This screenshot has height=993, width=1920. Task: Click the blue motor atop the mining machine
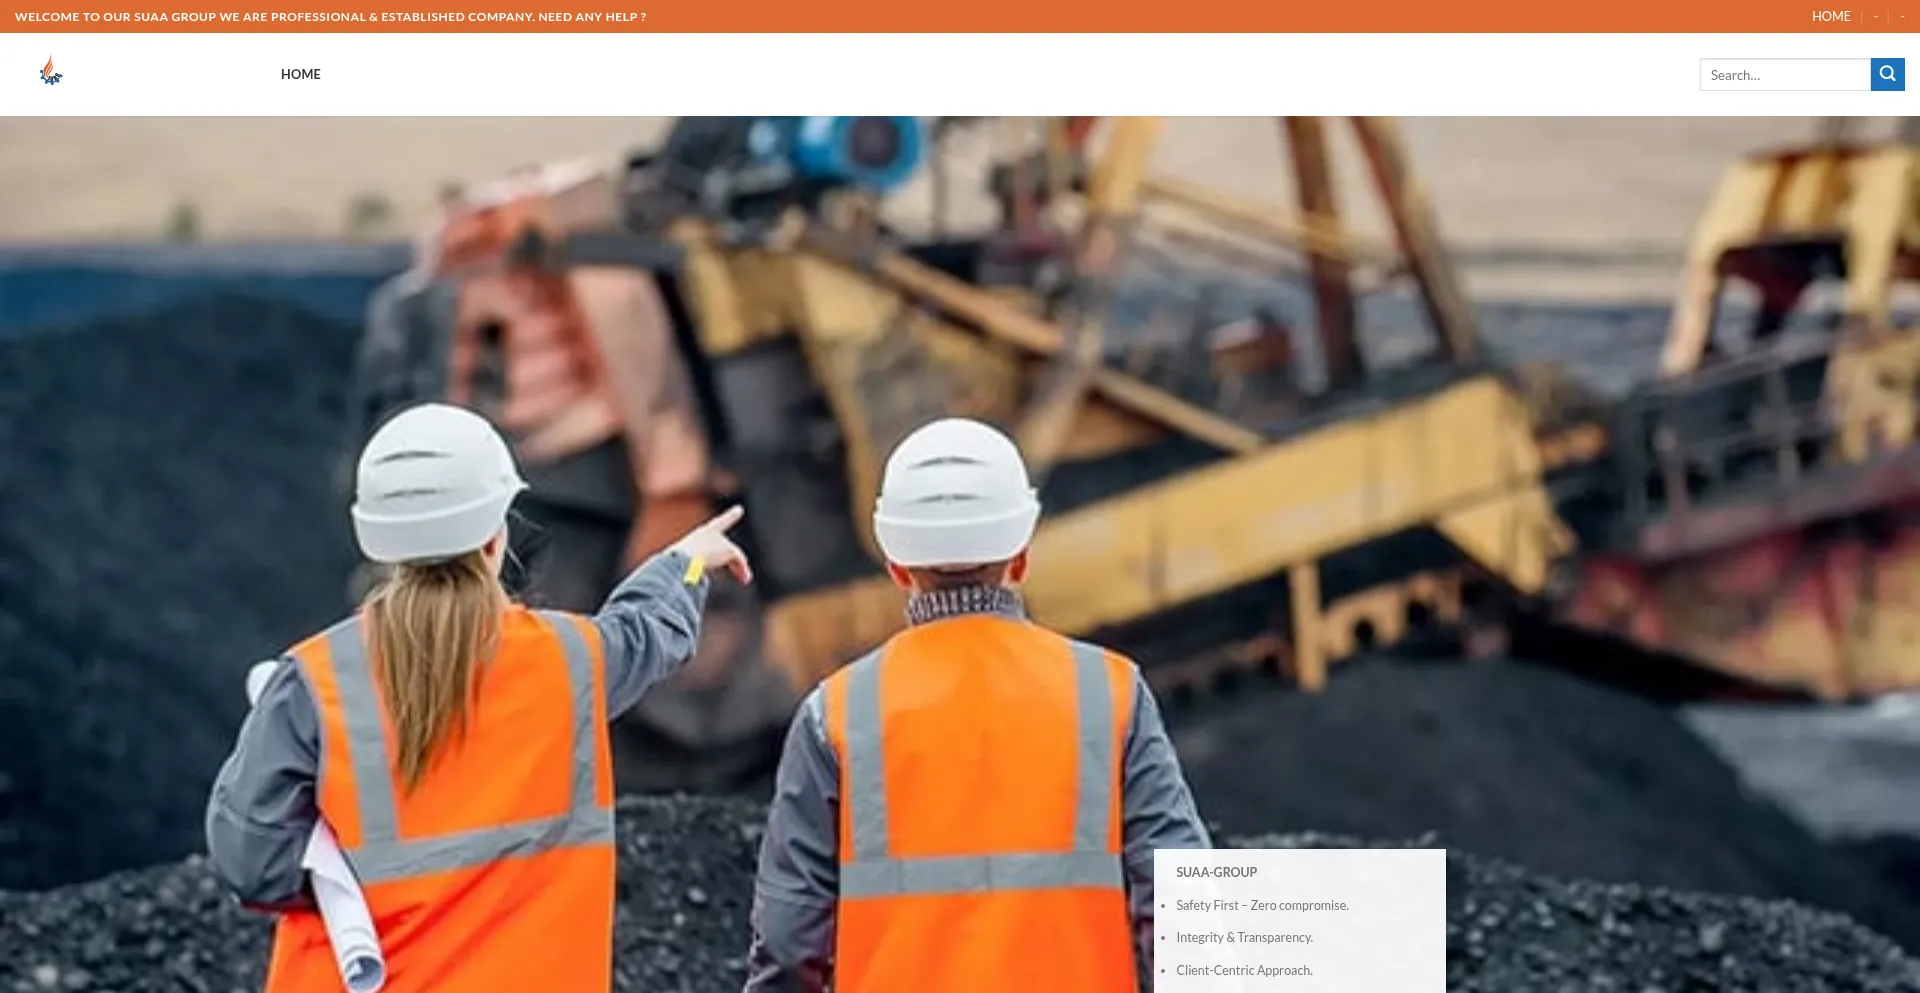pyautogui.click(x=850, y=148)
